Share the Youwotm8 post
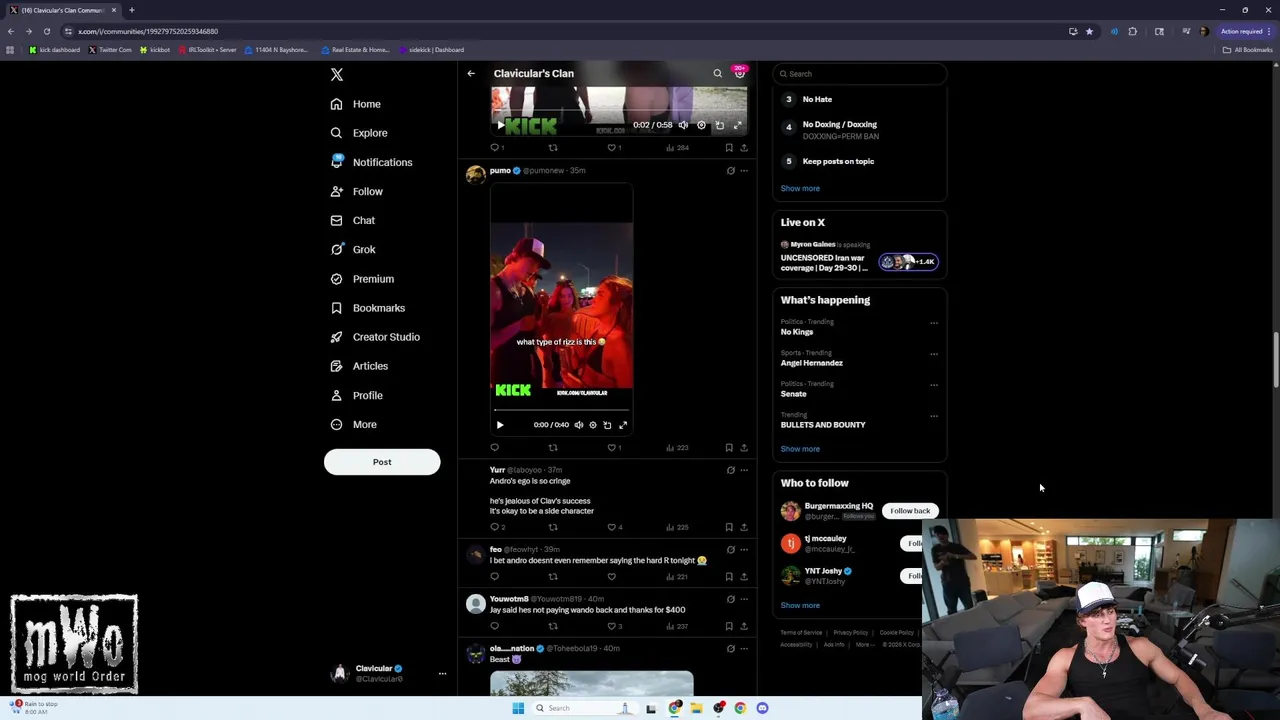This screenshot has height=720, width=1280. (744, 626)
